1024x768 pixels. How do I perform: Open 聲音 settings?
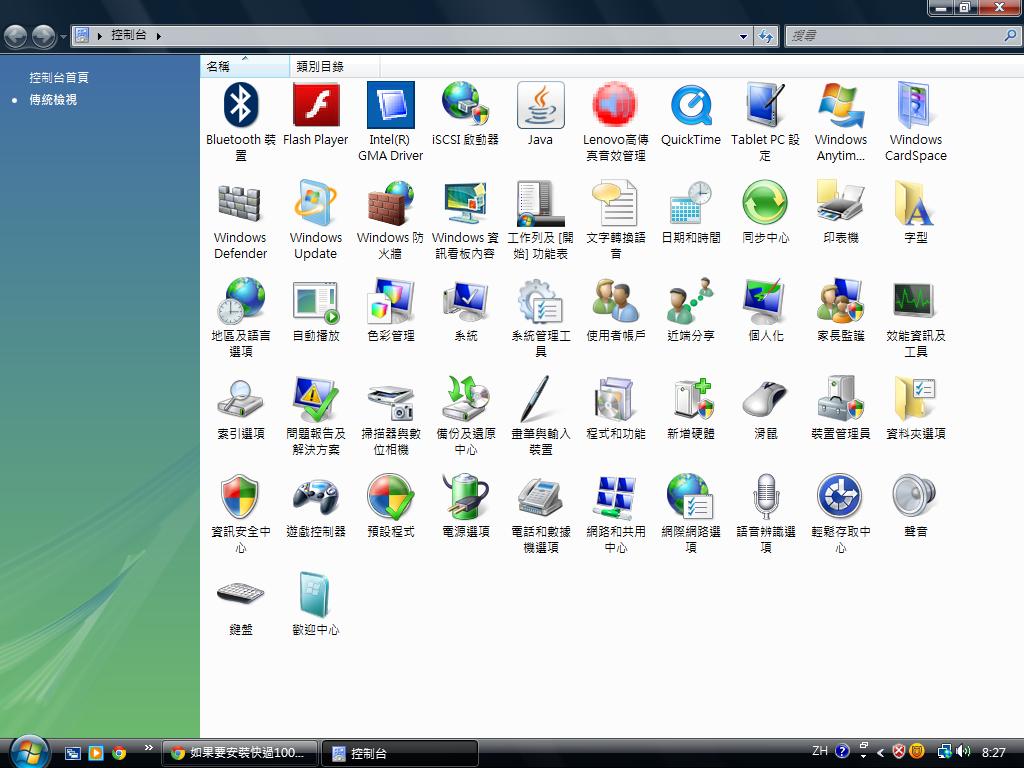tap(916, 506)
